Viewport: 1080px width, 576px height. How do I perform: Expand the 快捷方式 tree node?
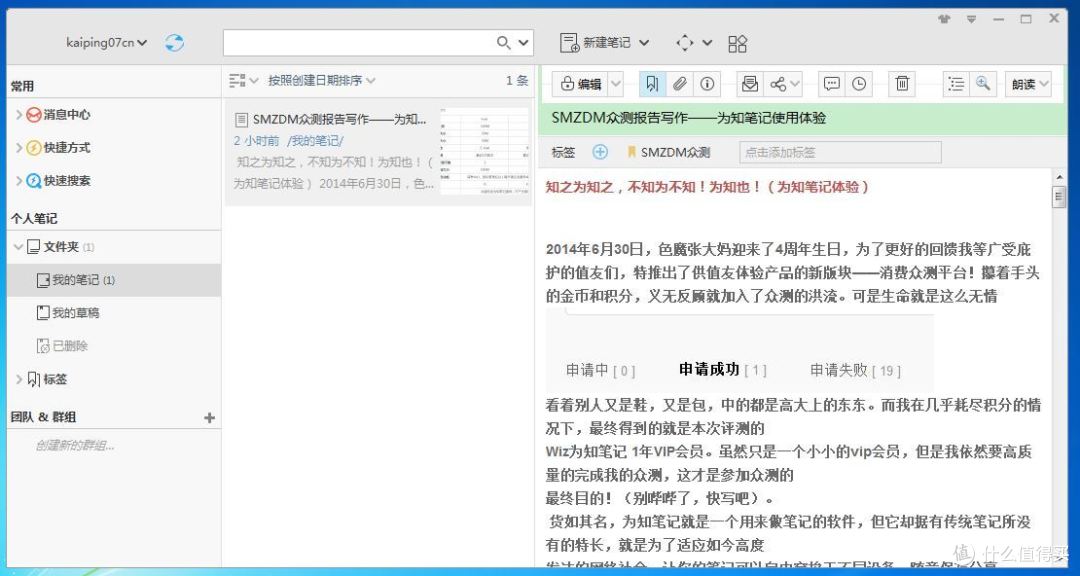point(19,148)
